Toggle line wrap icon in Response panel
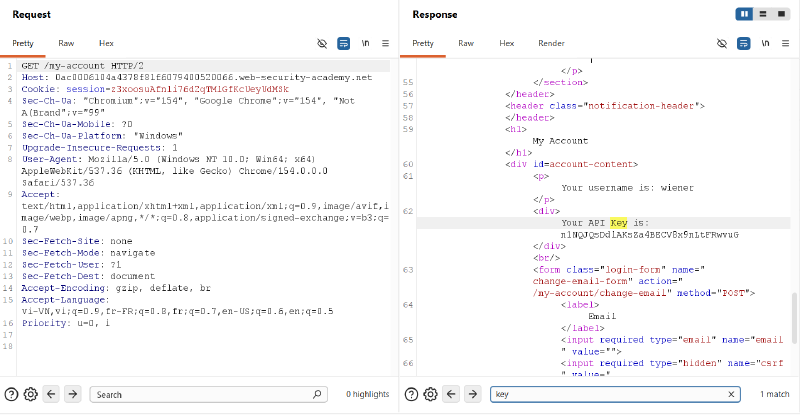 coord(744,43)
